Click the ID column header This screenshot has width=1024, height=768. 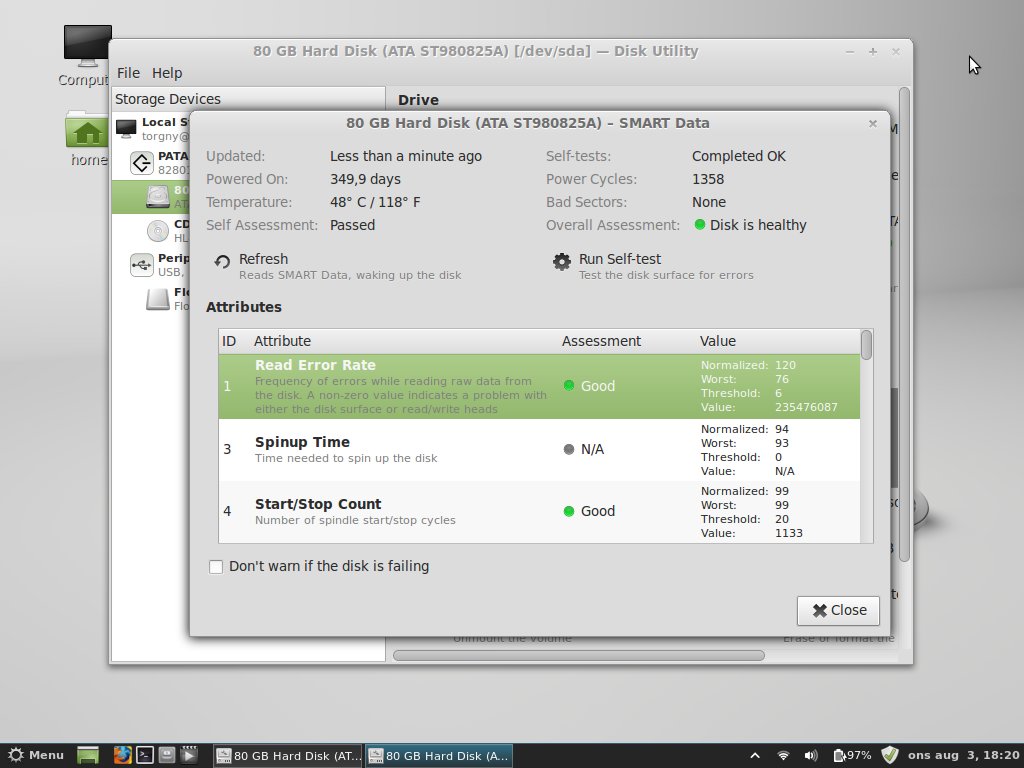[229, 342]
